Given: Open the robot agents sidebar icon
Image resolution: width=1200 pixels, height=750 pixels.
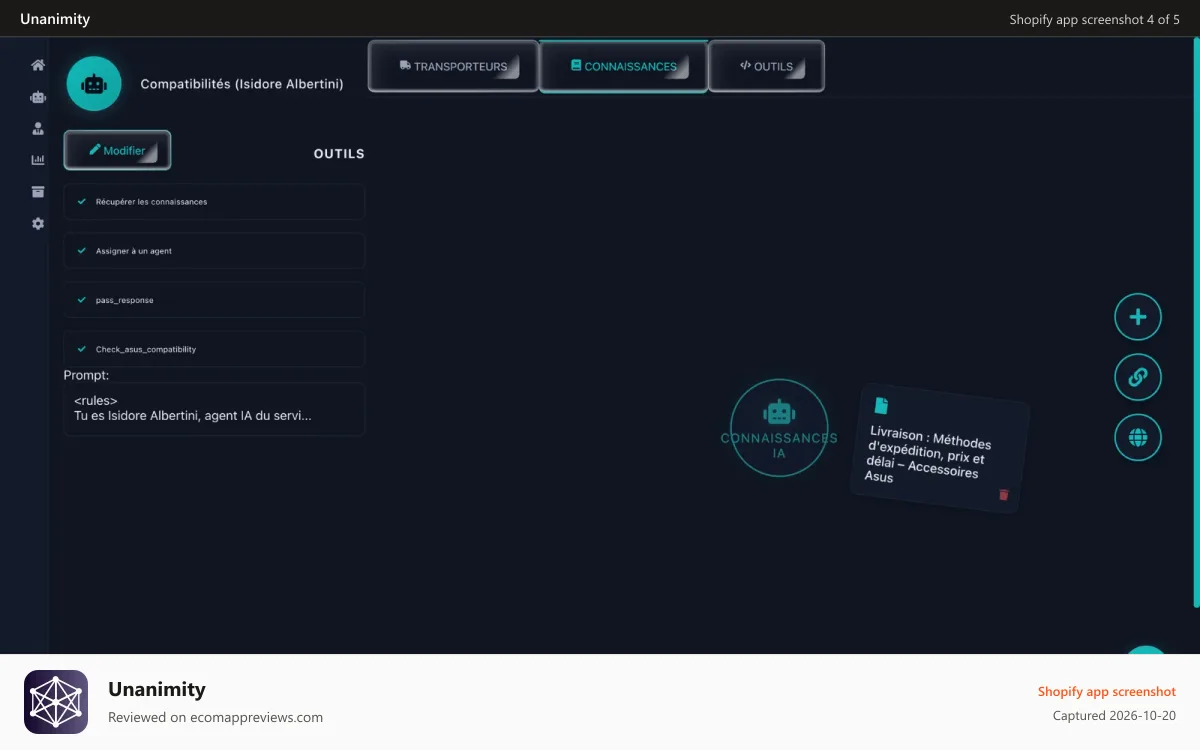Looking at the screenshot, I should click(x=38, y=97).
